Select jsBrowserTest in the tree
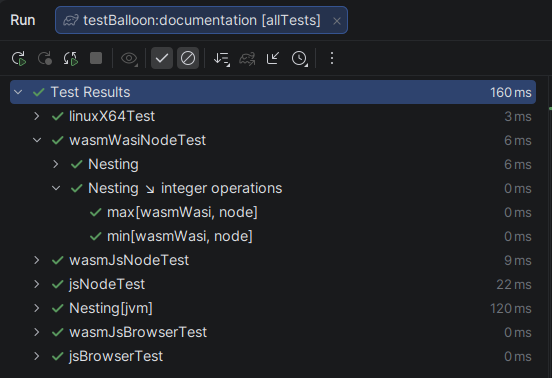This screenshot has width=552, height=378. point(116,356)
